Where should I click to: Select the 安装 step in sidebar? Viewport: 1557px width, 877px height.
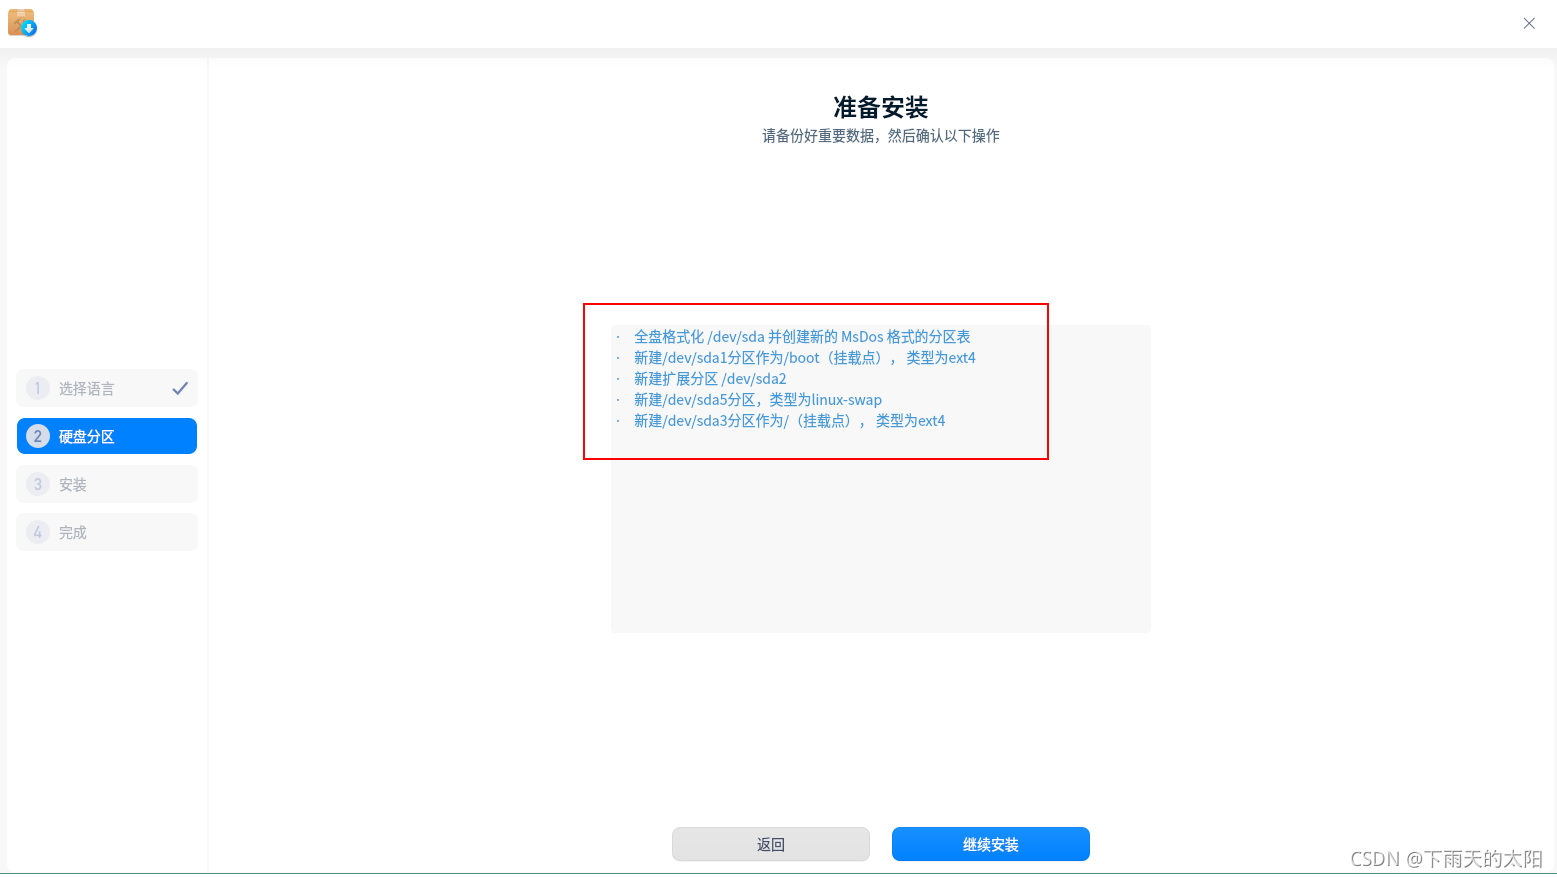[x=90, y=484]
